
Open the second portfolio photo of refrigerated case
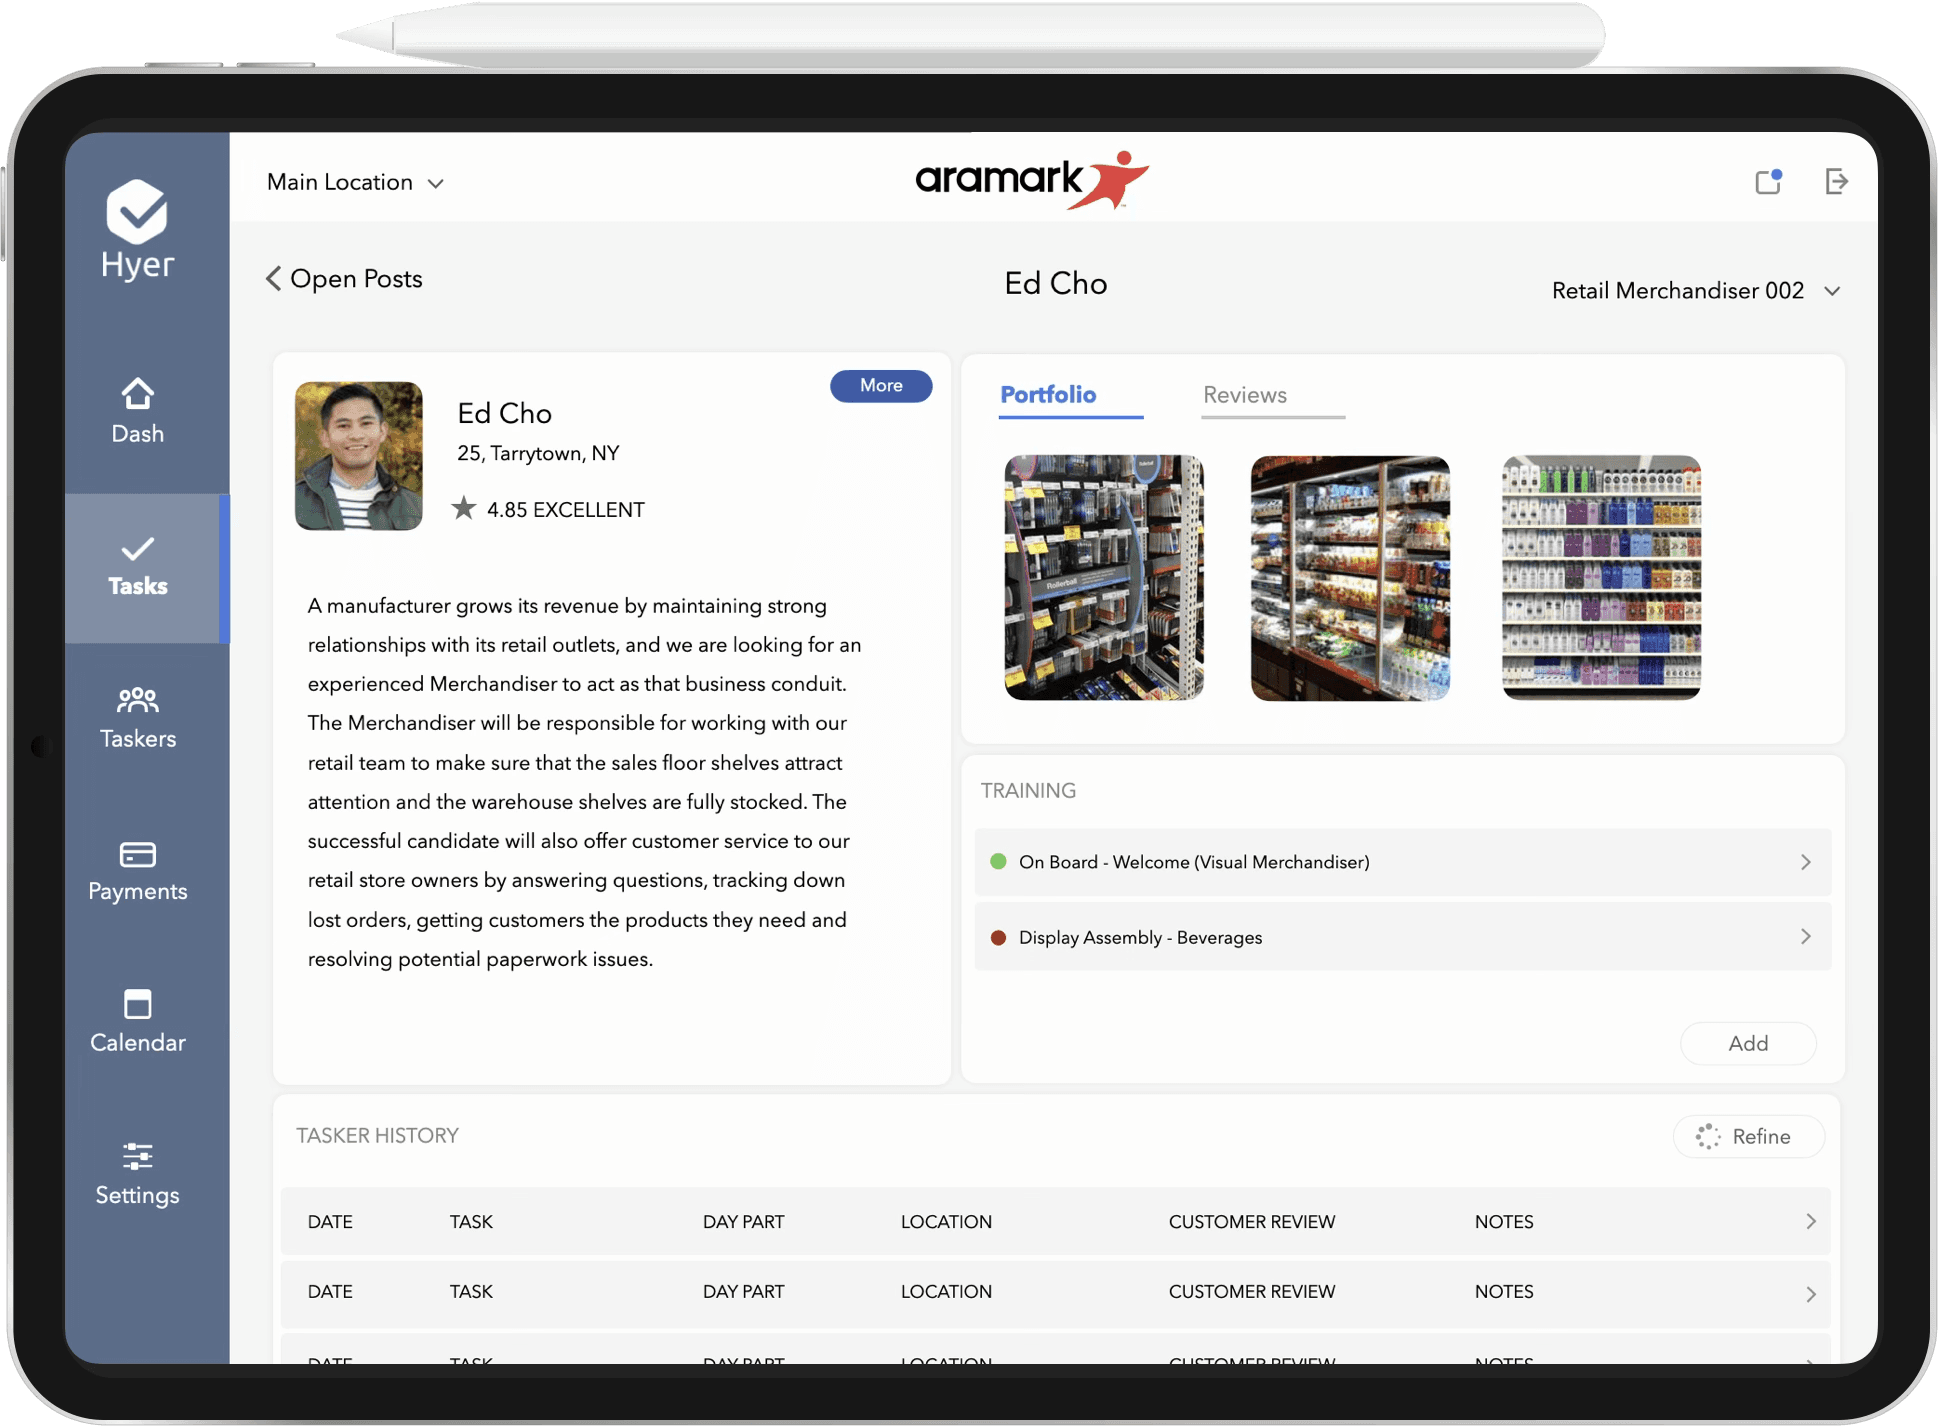tap(1350, 578)
